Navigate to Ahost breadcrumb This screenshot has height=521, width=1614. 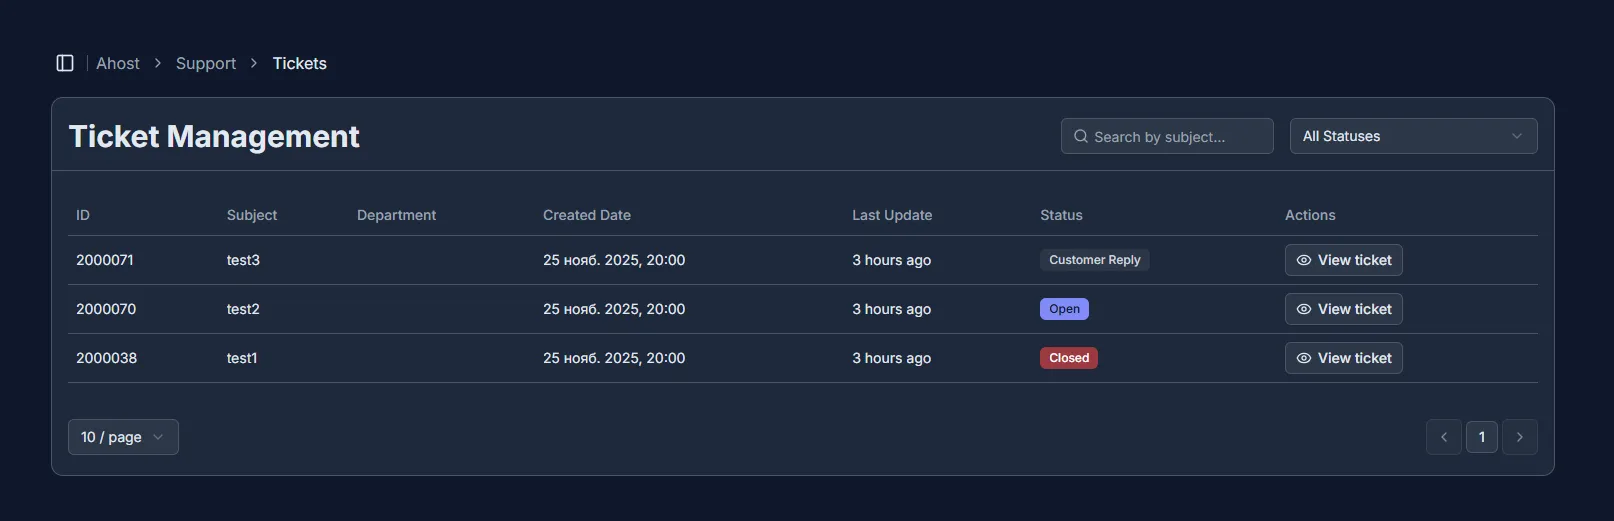(x=118, y=63)
